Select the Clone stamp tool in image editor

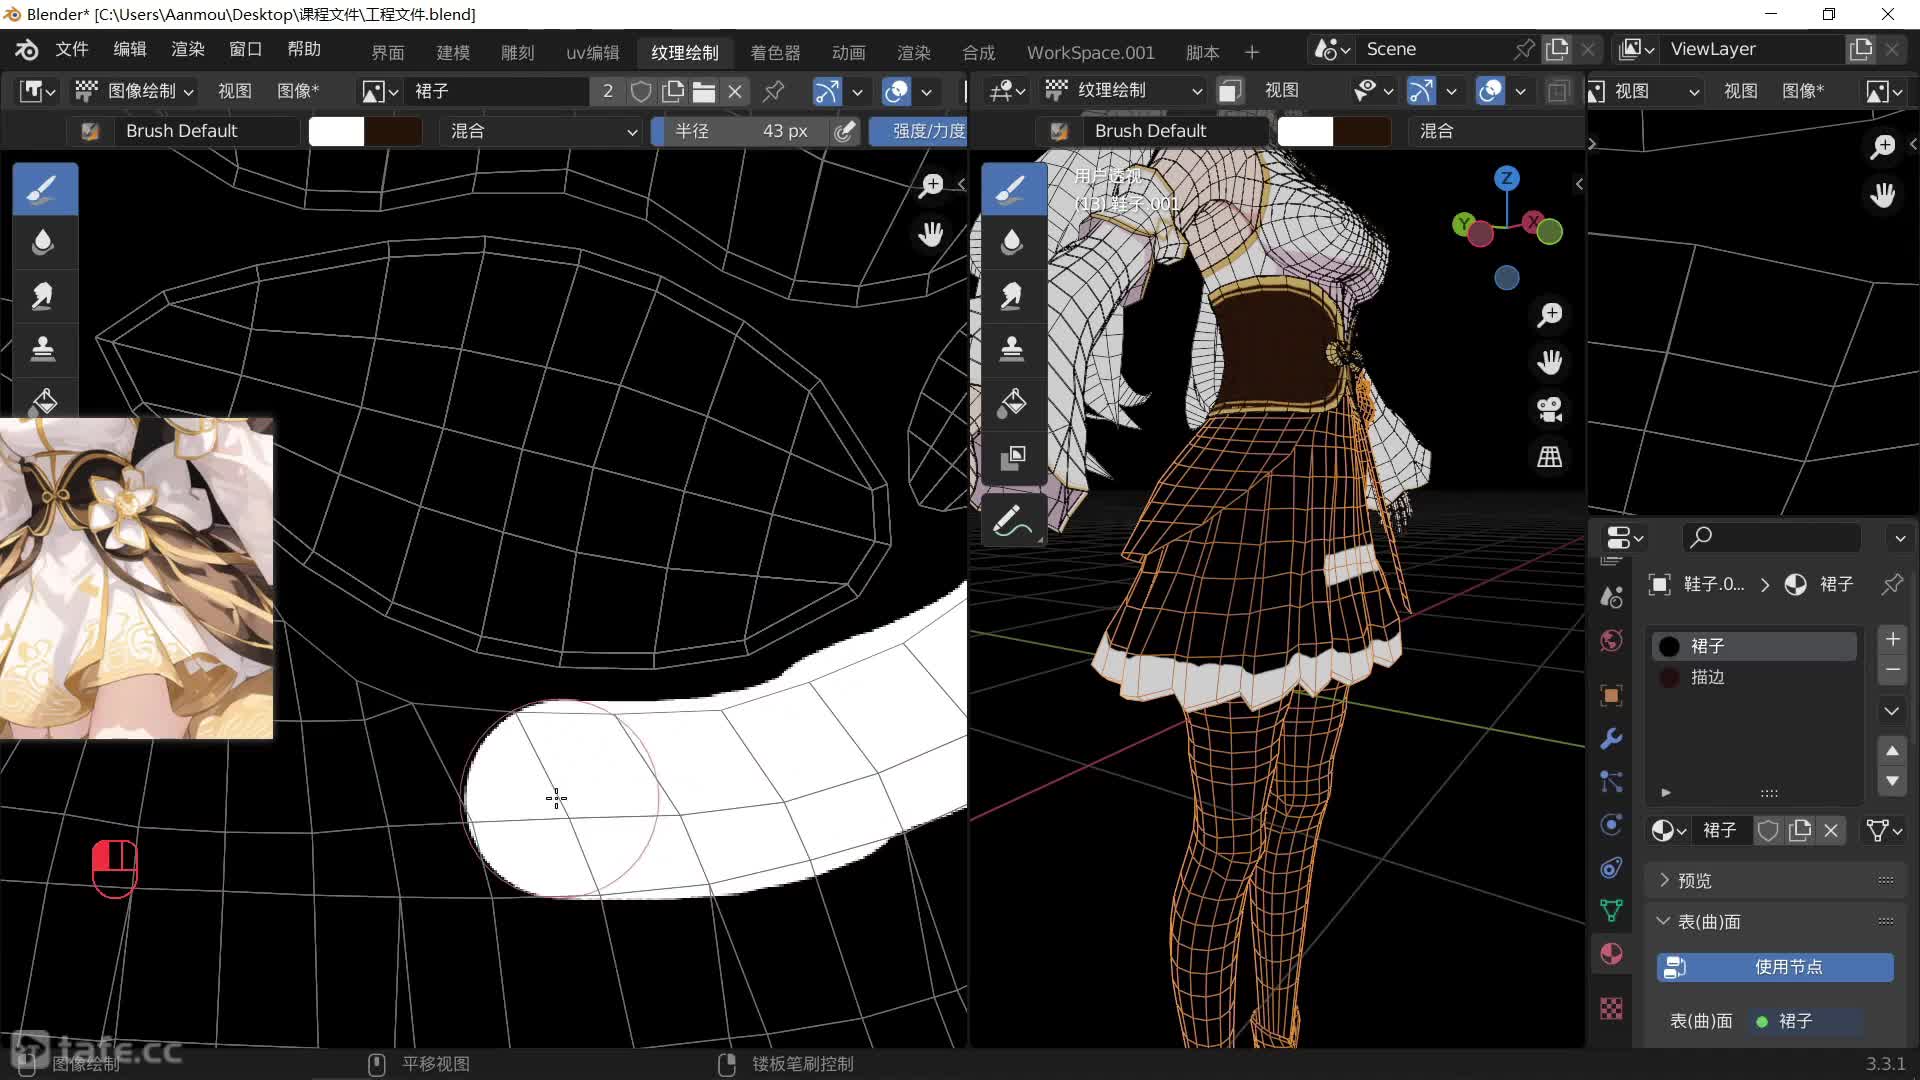44,349
